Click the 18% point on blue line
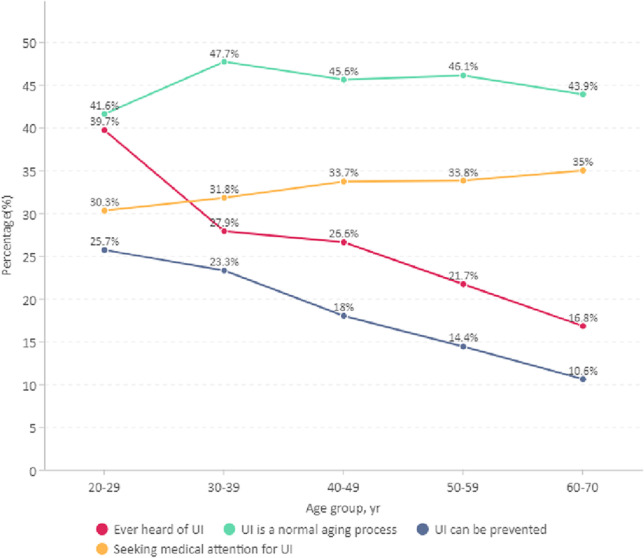The height and width of the screenshot is (558, 644). coord(344,316)
